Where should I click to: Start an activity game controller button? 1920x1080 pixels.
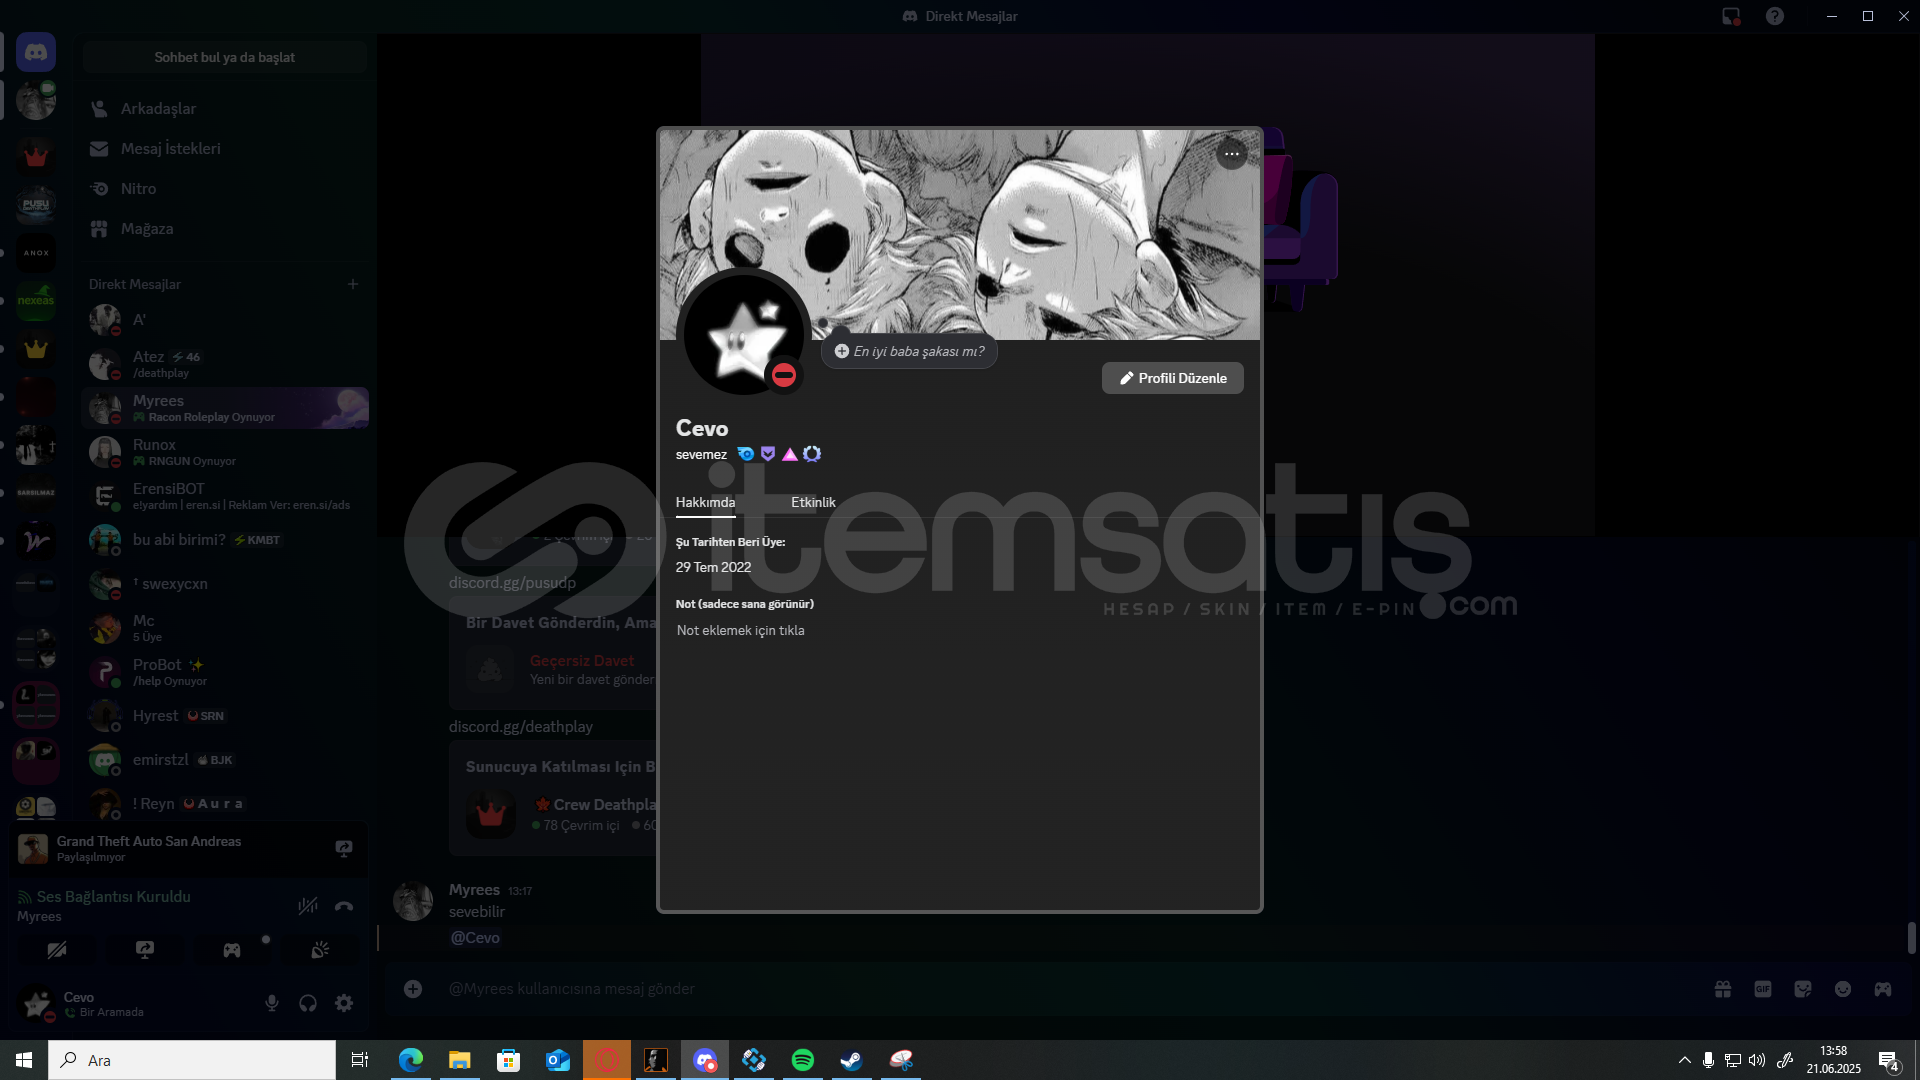[232, 950]
